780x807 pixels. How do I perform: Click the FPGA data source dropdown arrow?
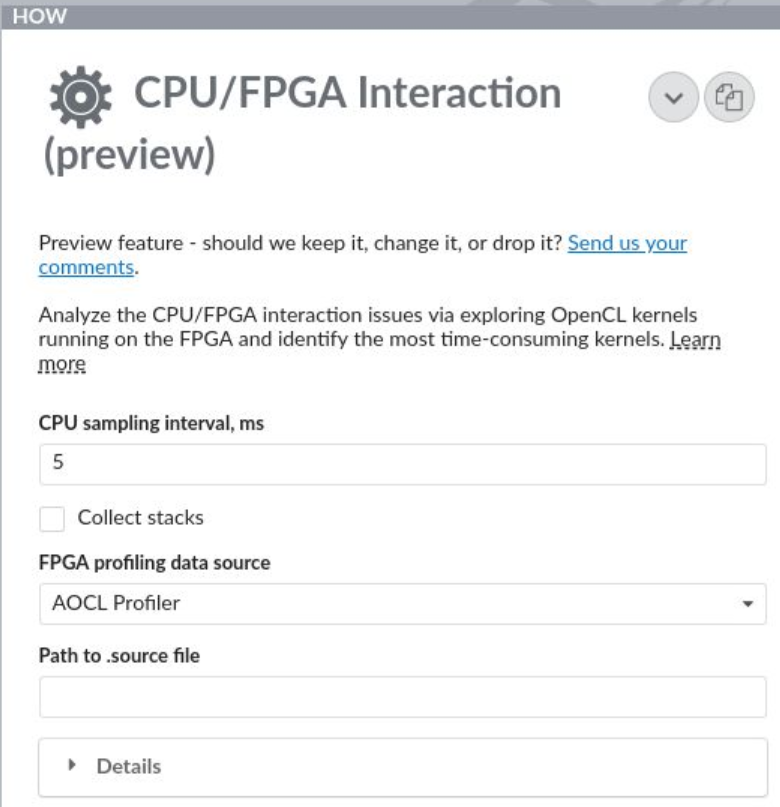click(748, 604)
